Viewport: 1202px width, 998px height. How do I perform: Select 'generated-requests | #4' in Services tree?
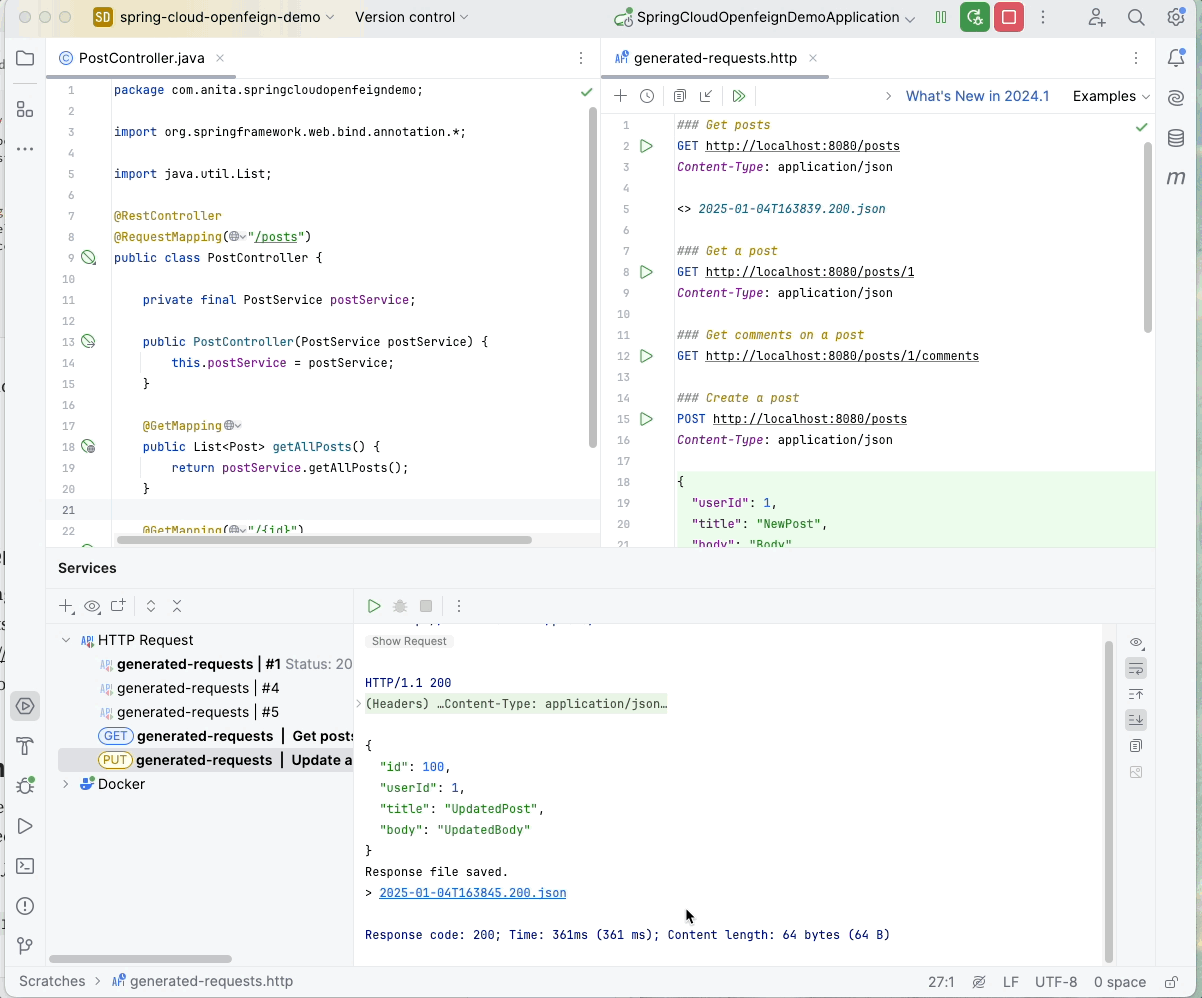198,688
